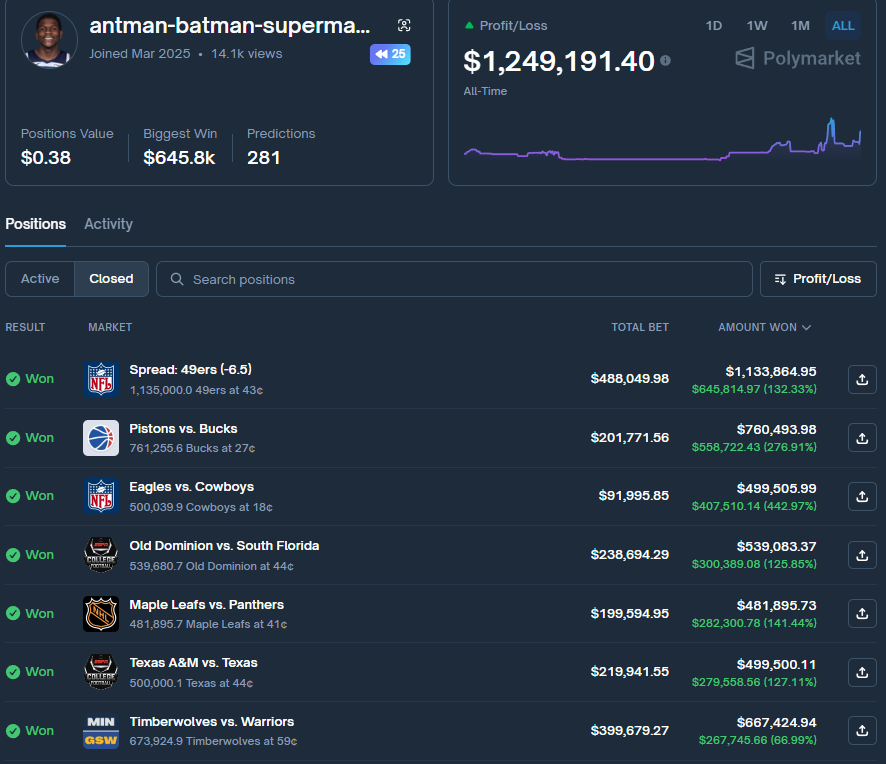
Task: Select the 1D profit range
Action: click(x=714, y=25)
